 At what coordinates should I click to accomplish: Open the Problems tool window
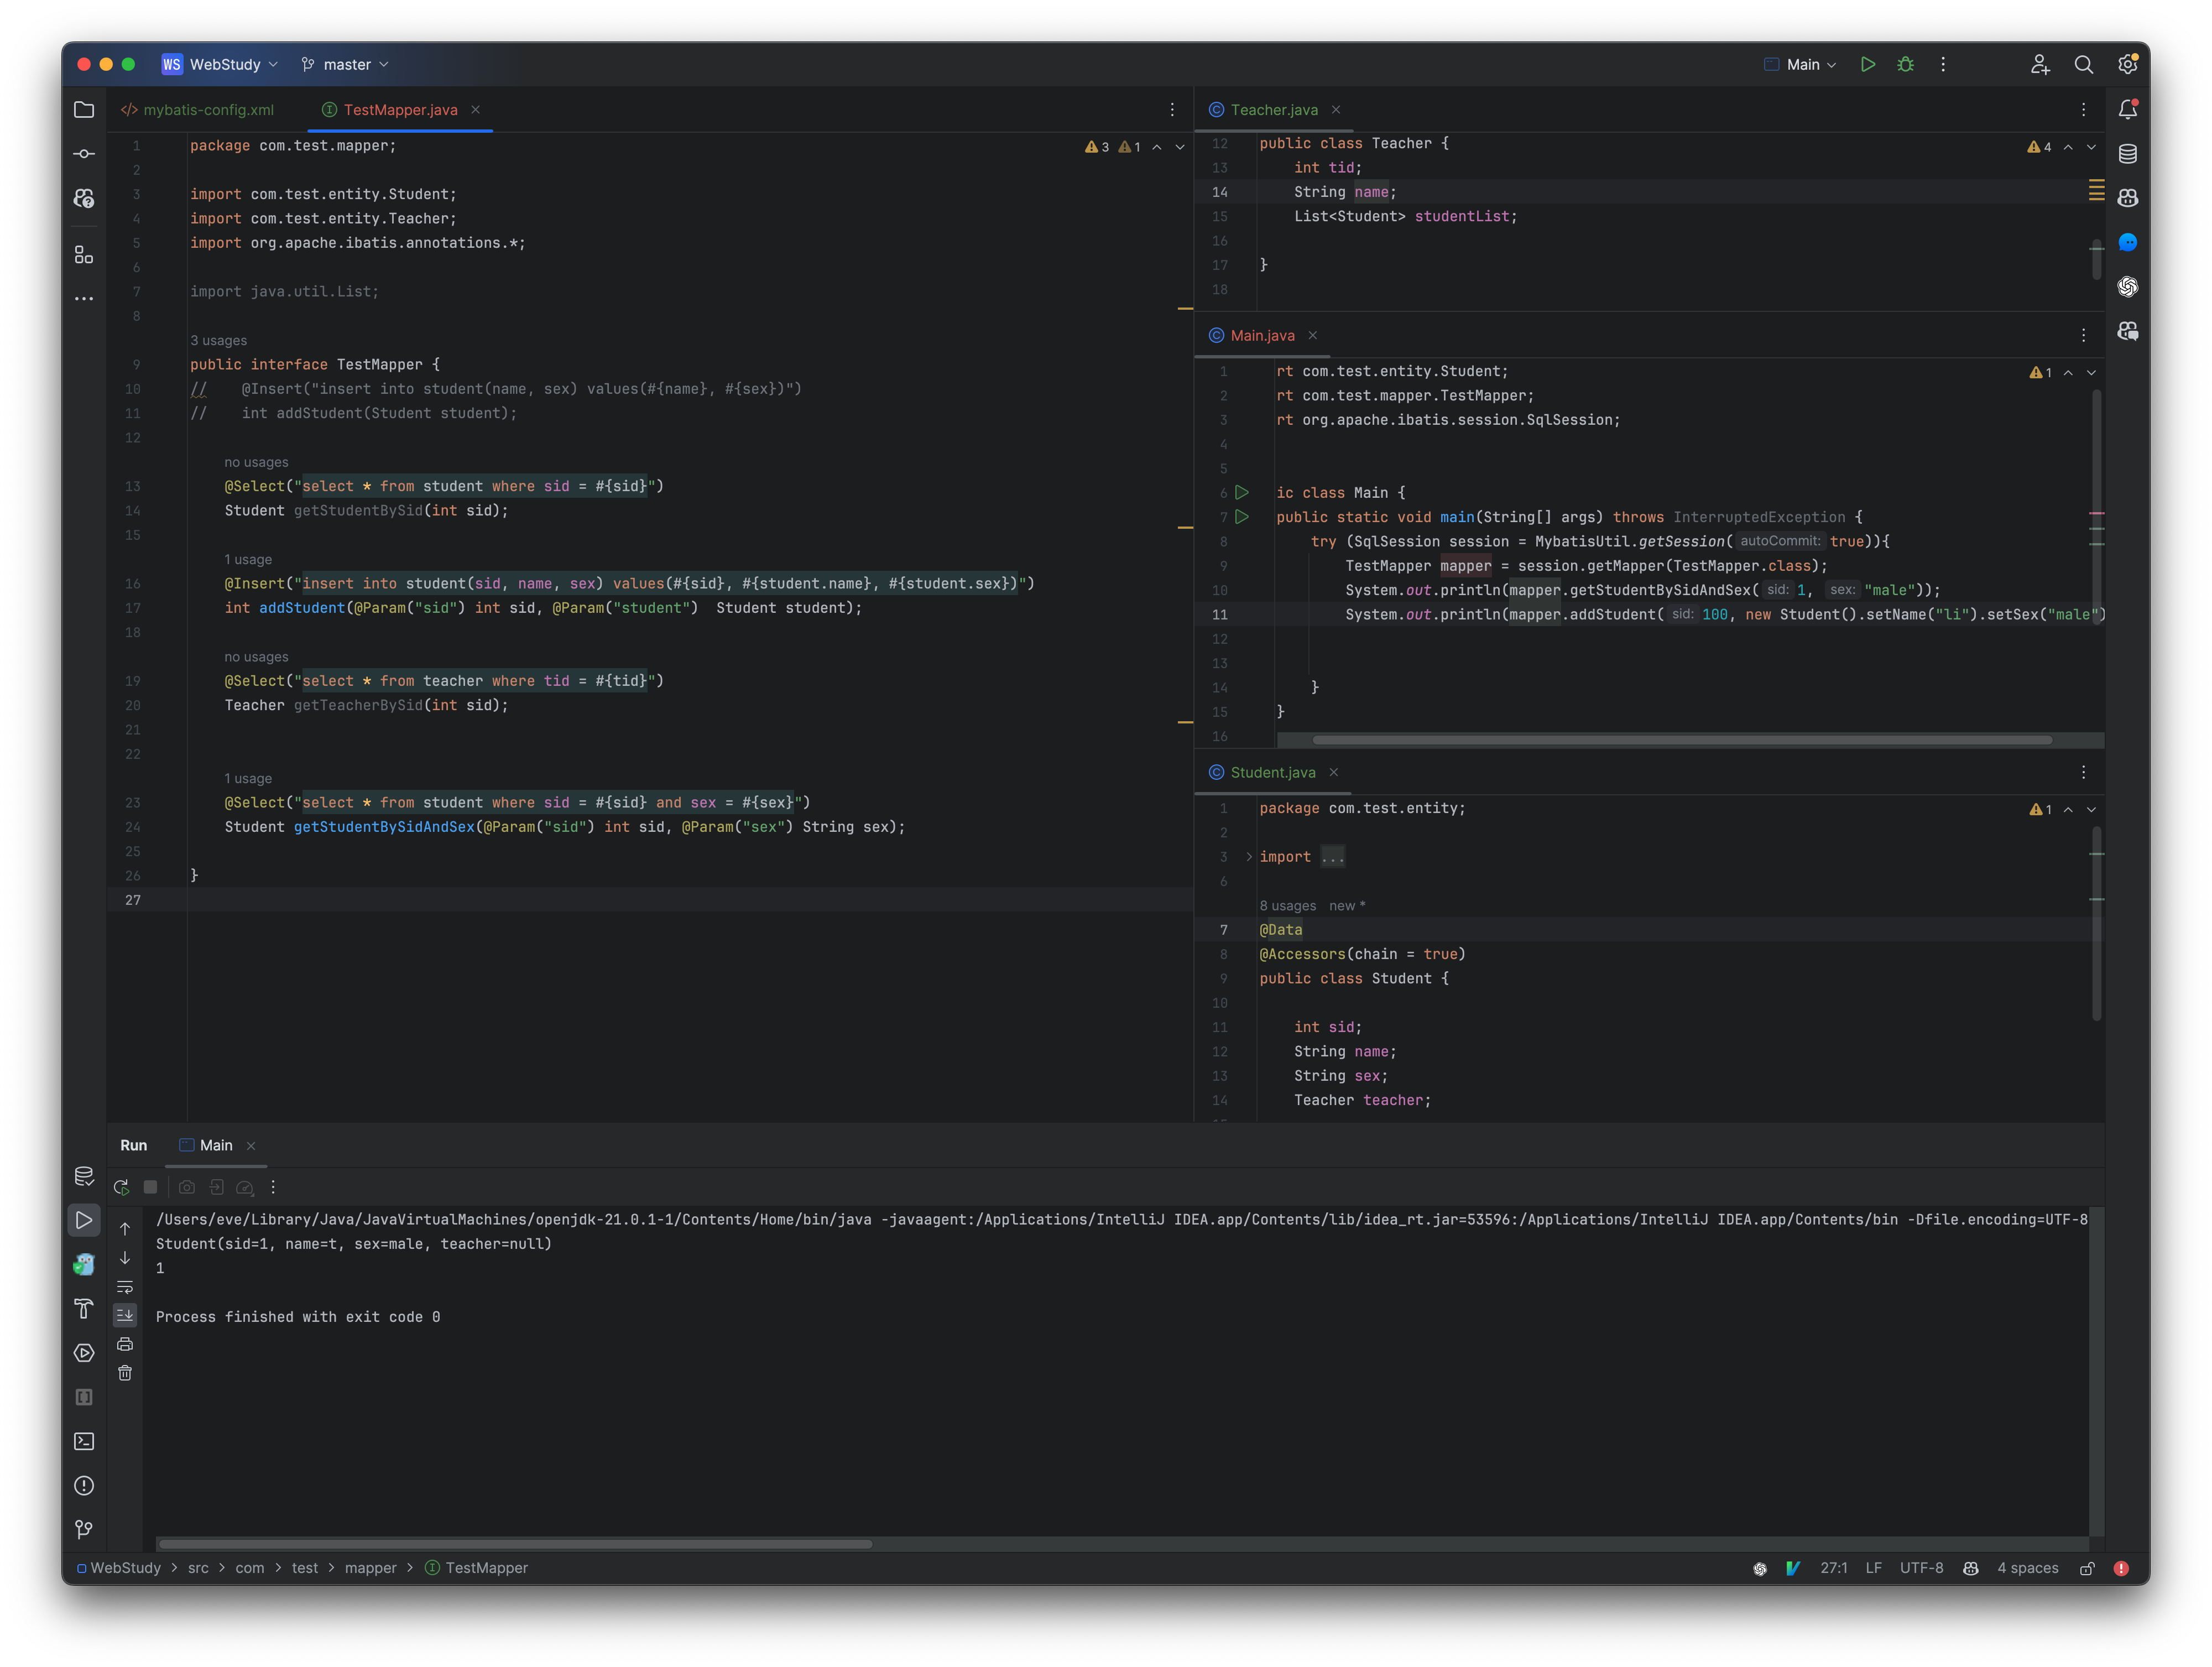84,1486
